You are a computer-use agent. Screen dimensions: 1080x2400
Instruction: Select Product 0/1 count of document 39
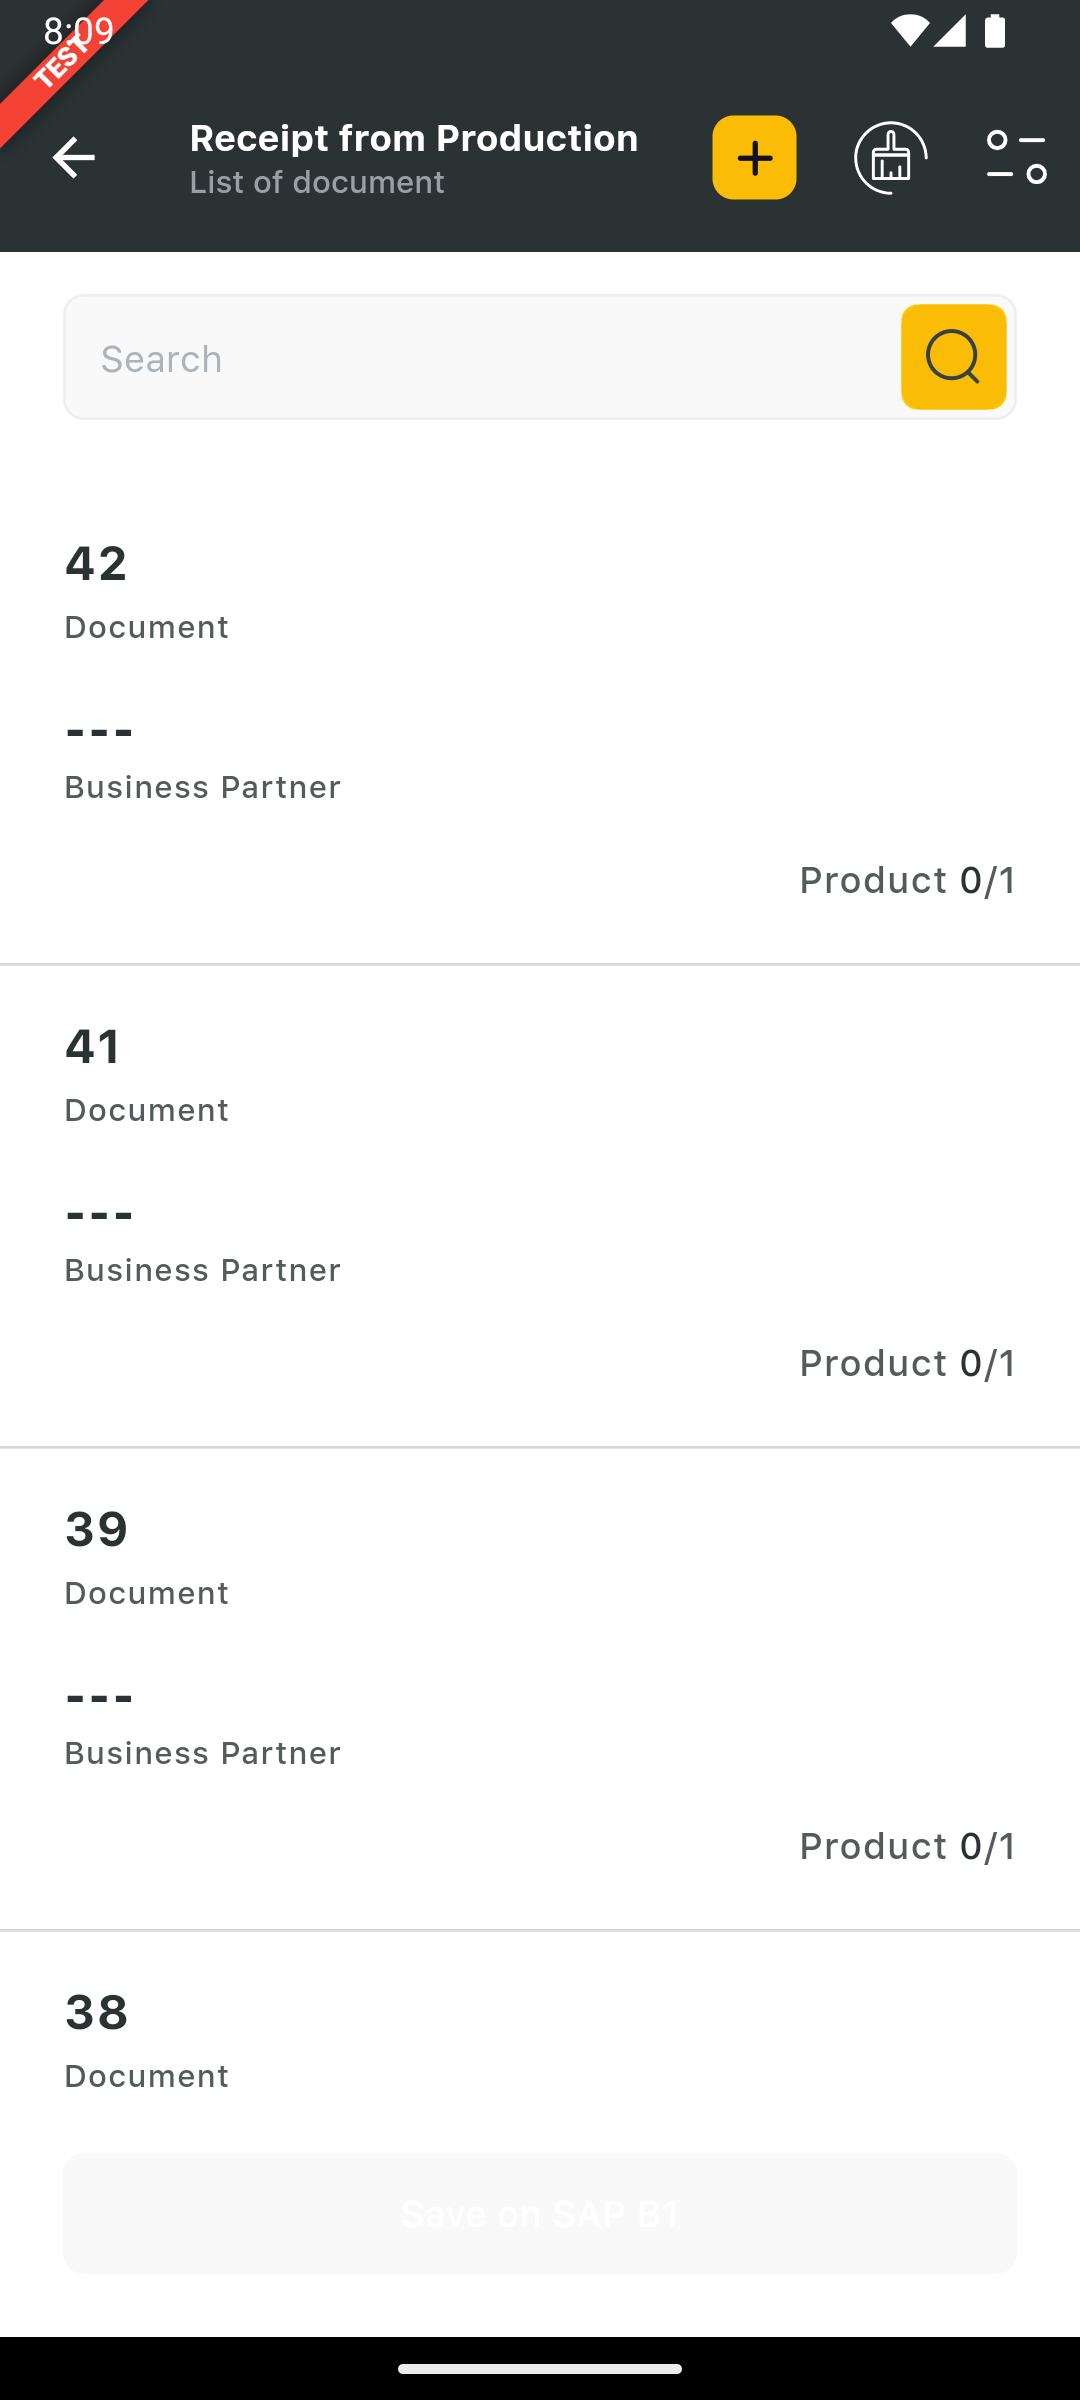pyautogui.click(x=907, y=1846)
